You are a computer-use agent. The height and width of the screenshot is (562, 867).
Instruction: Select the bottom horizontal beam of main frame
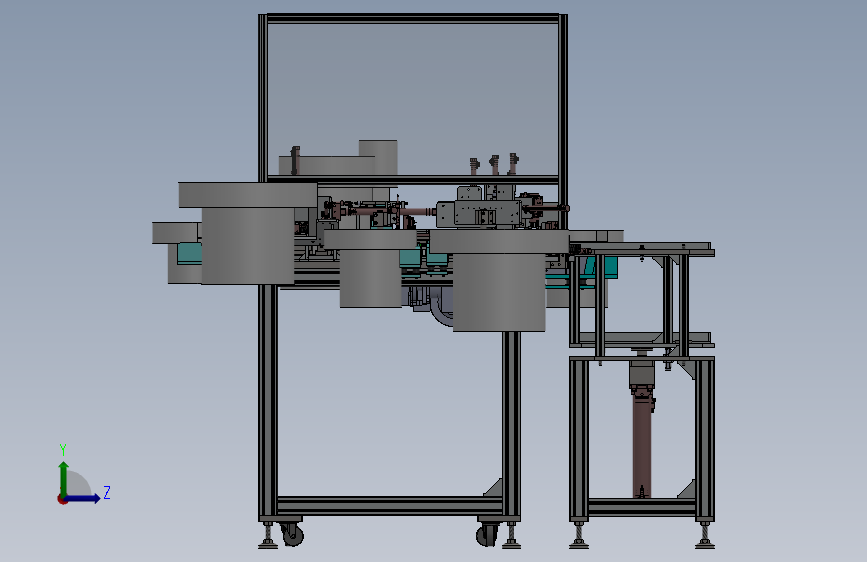(390, 506)
